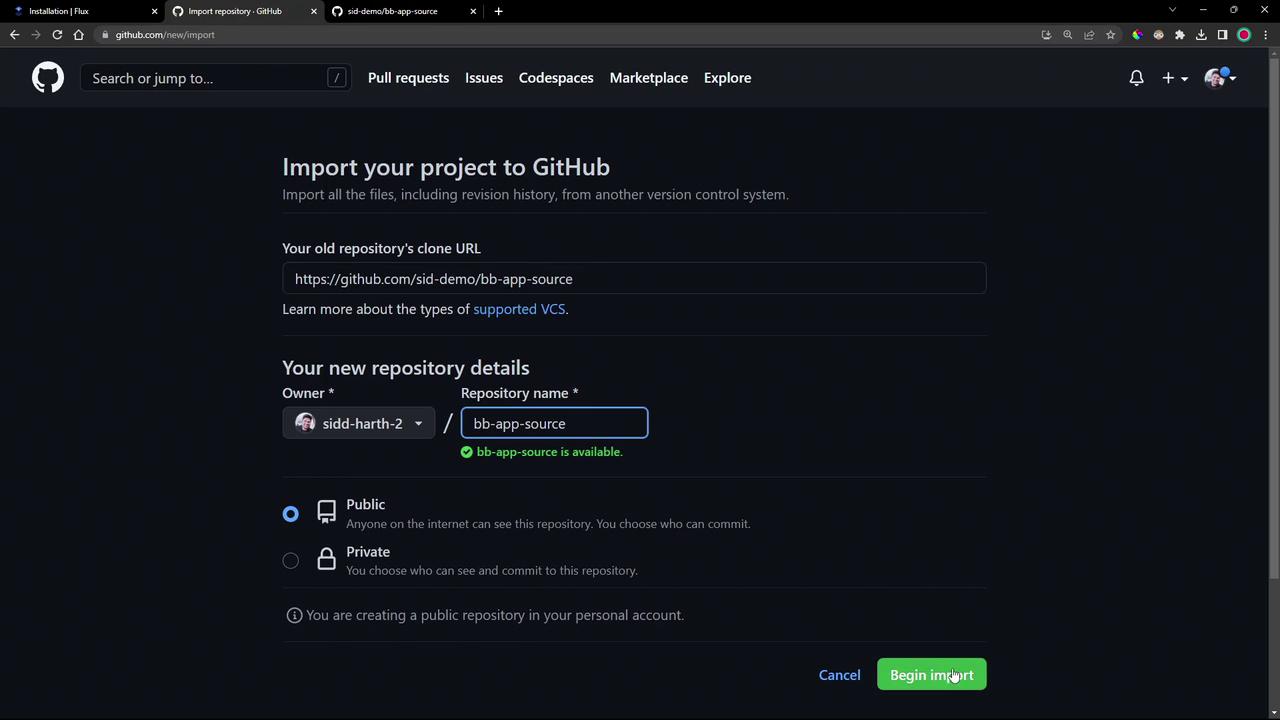The image size is (1280, 720).
Task: Click the browser home icon
Action: click(79, 35)
